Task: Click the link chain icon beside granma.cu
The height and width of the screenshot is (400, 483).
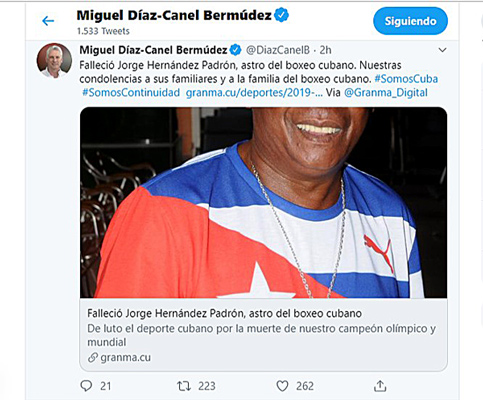Action: point(93,358)
